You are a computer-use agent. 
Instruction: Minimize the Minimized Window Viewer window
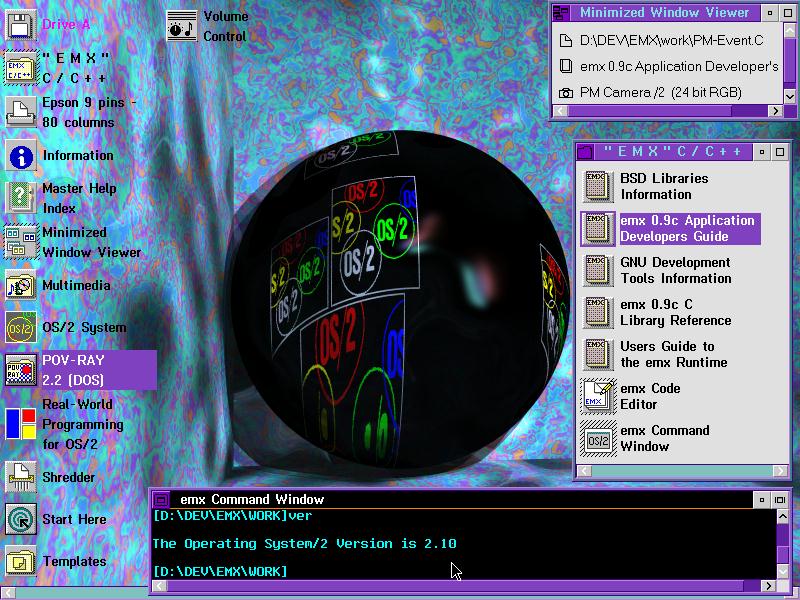coord(770,13)
